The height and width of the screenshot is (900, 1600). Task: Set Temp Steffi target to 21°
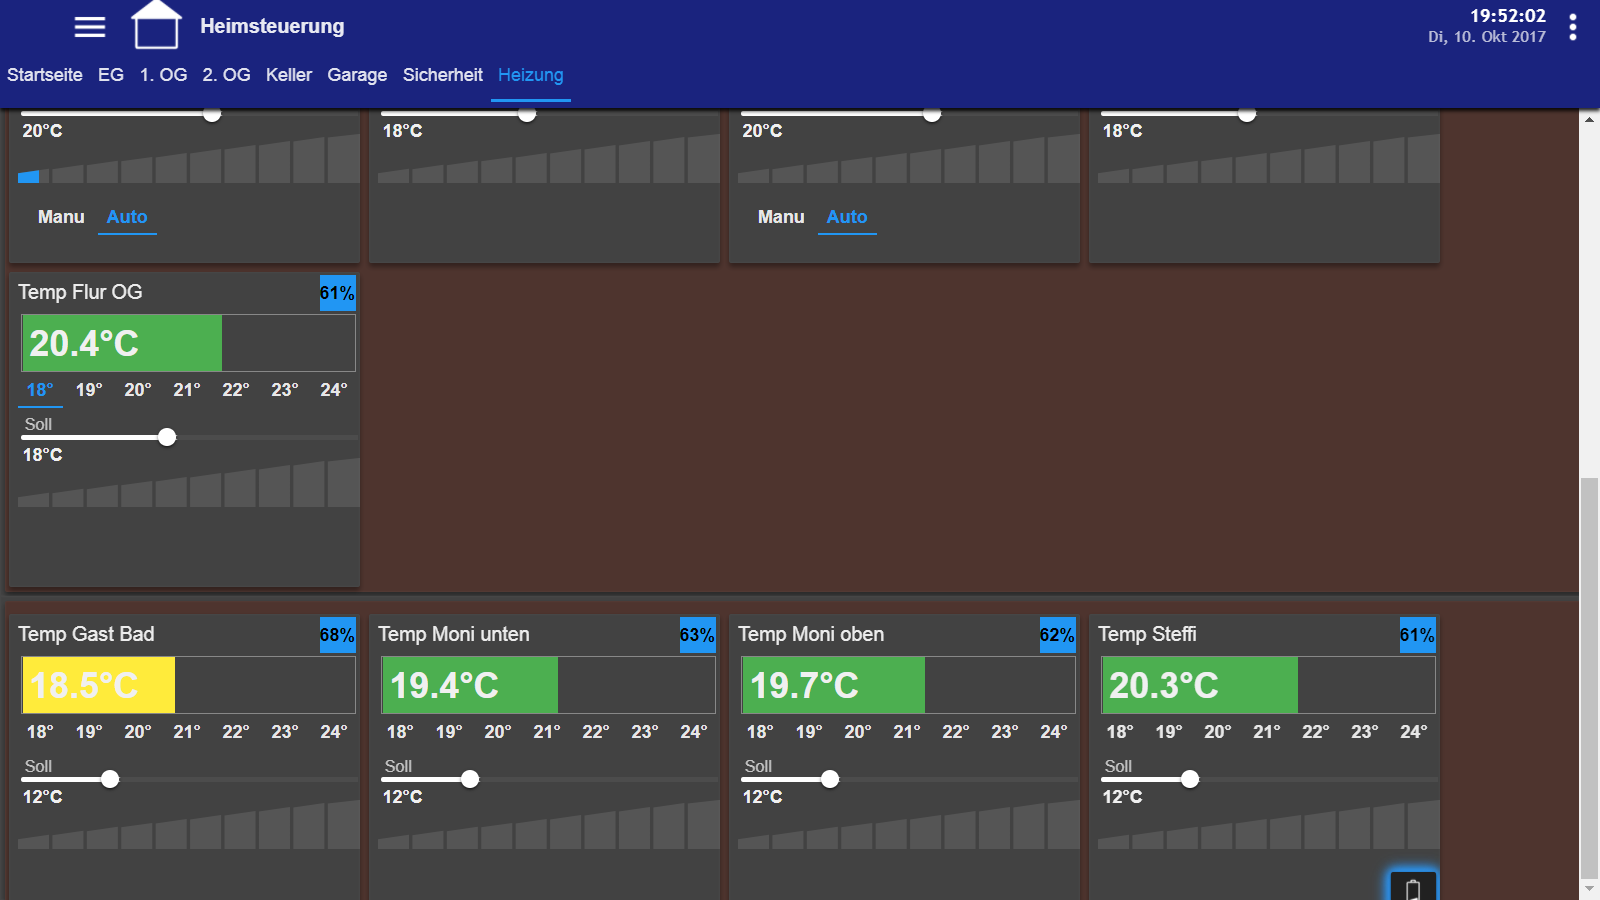(x=1267, y=732)
